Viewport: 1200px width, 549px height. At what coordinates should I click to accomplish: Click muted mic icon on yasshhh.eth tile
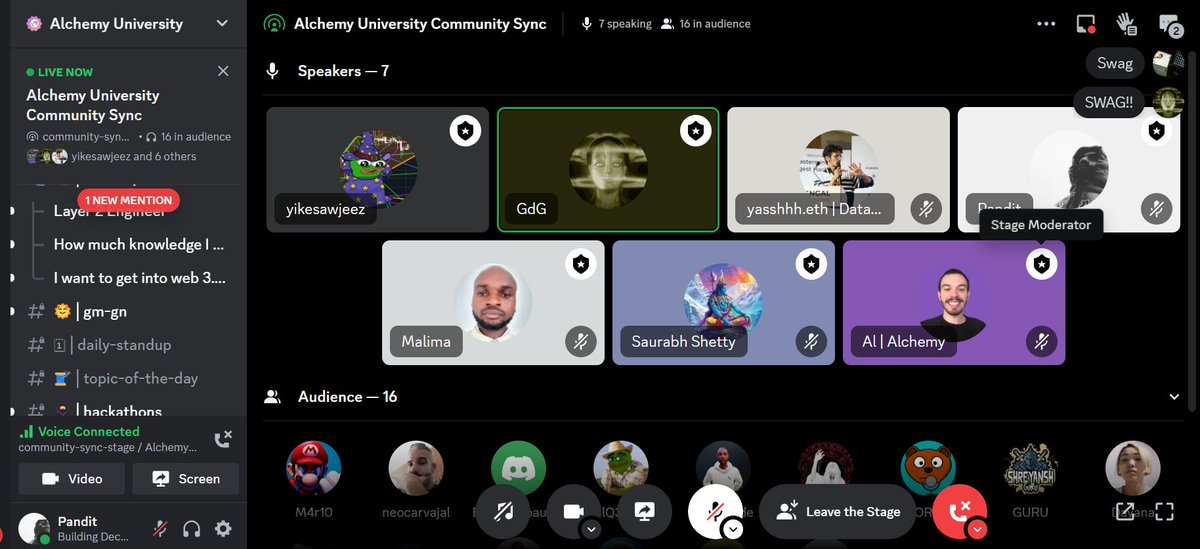coord(926,209)
